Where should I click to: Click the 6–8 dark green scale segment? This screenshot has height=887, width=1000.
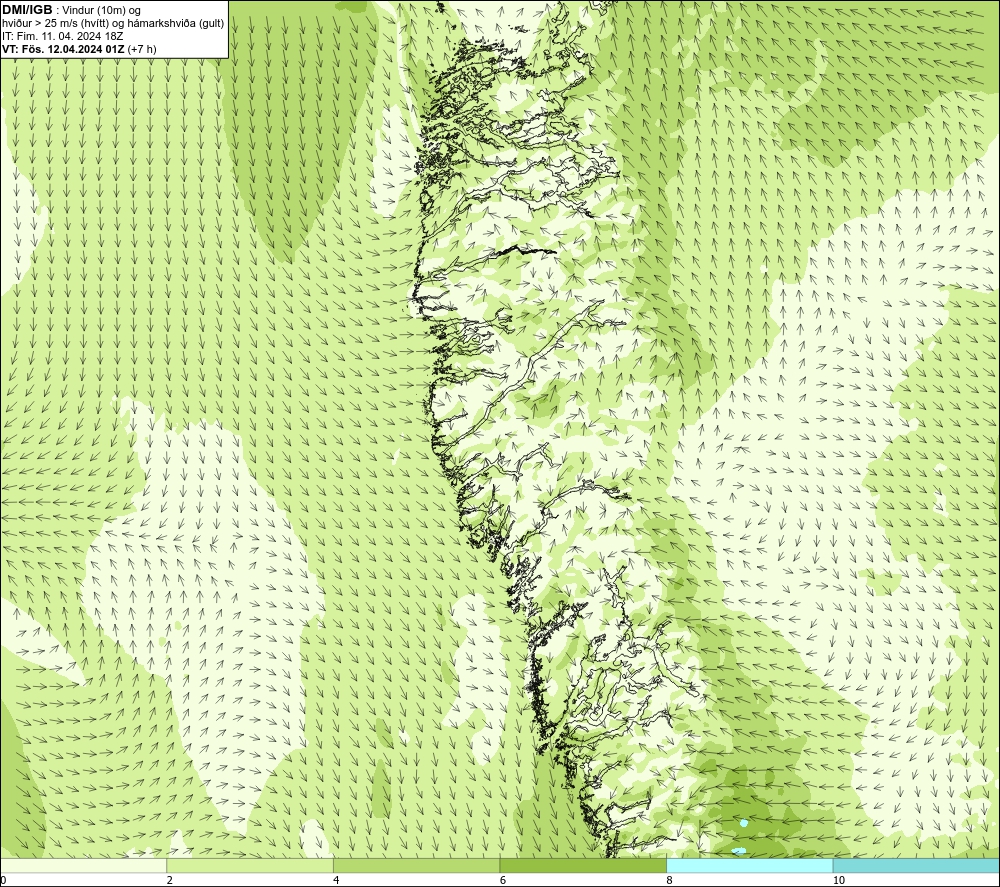[583, 865]
